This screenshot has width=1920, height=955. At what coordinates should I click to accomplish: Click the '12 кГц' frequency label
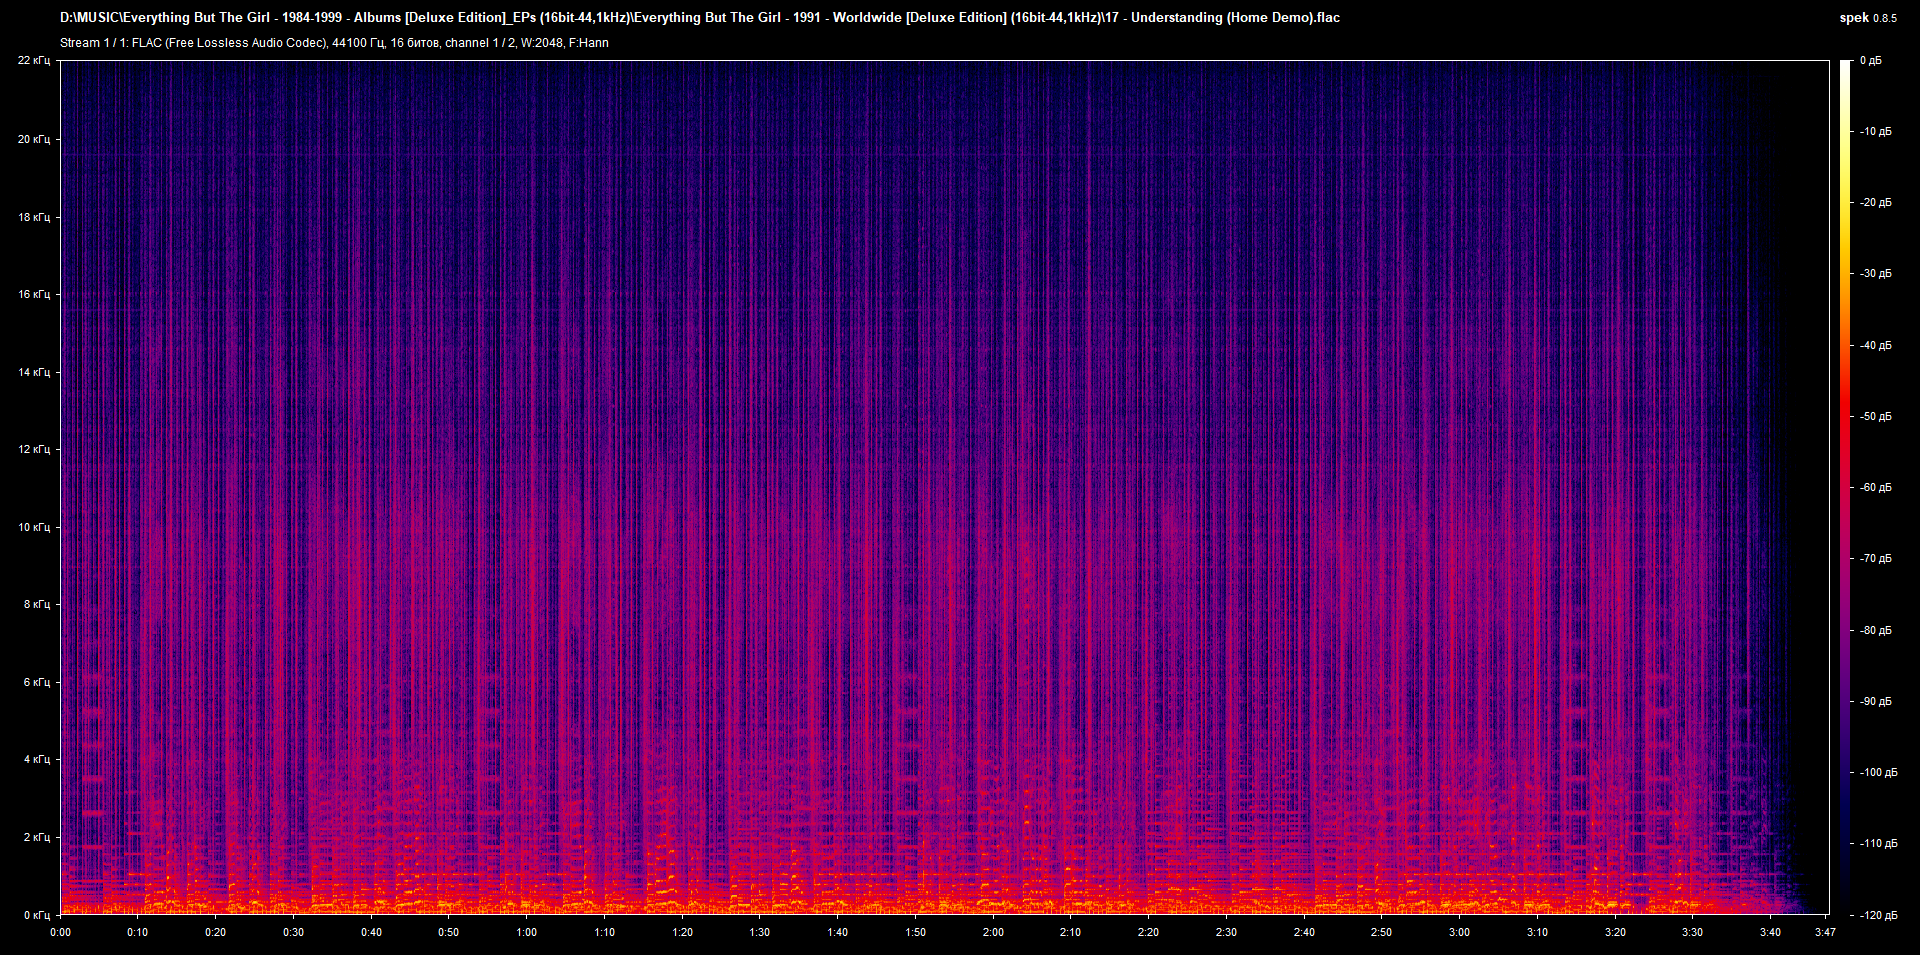33,449
